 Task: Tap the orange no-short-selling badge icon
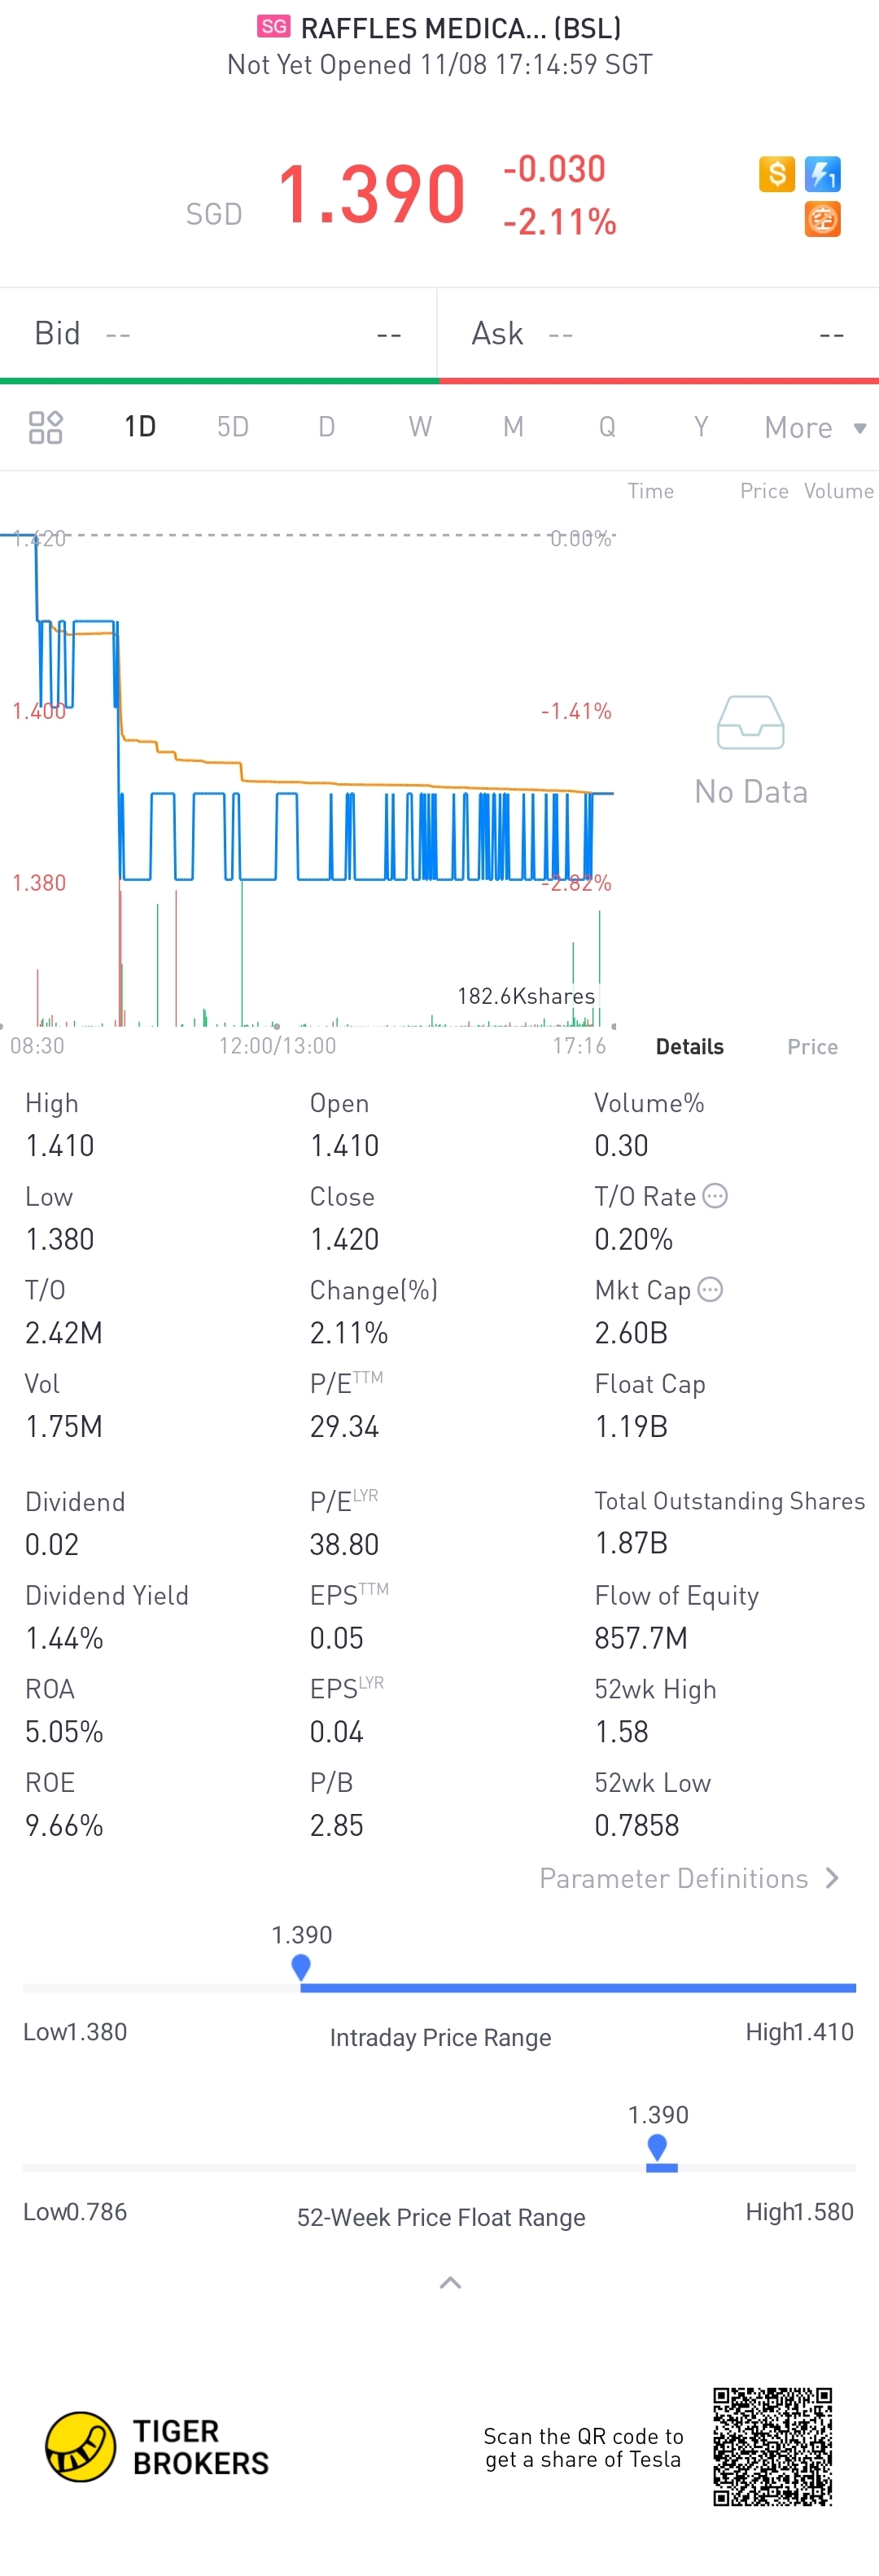click(x=823, y=219)
